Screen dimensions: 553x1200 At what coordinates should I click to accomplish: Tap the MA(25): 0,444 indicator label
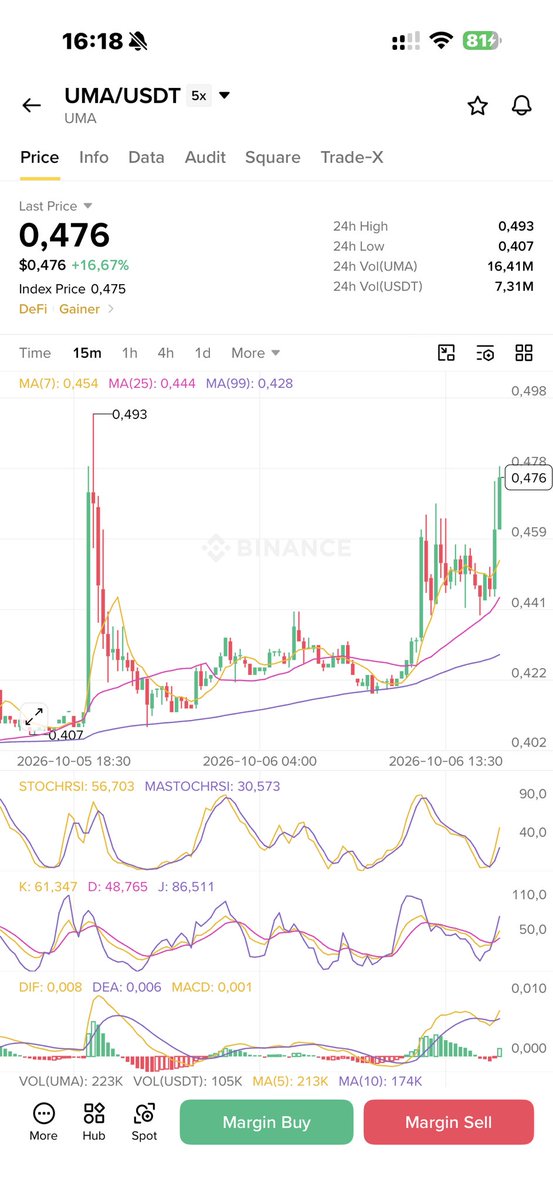click(x=153, y=383)
